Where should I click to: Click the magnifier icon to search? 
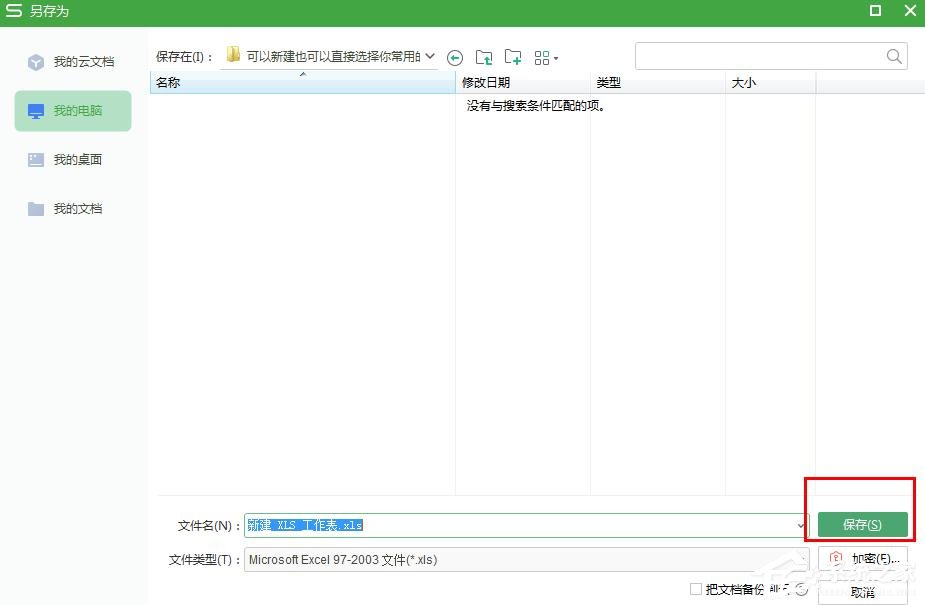(893, 56)
